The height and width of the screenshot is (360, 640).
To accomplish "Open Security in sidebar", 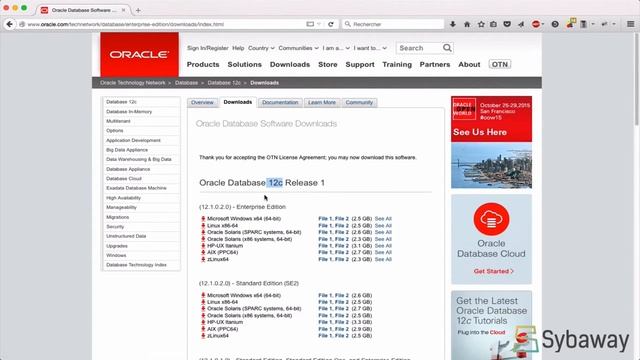I will click(x=115, y=227).
